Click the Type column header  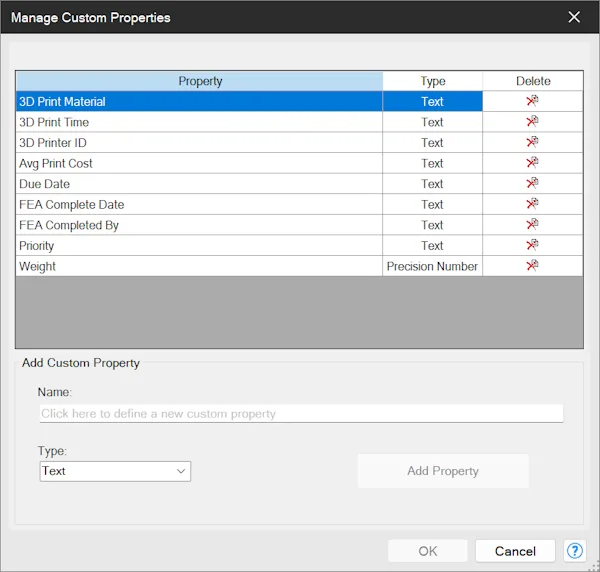(x=433, y=81)
